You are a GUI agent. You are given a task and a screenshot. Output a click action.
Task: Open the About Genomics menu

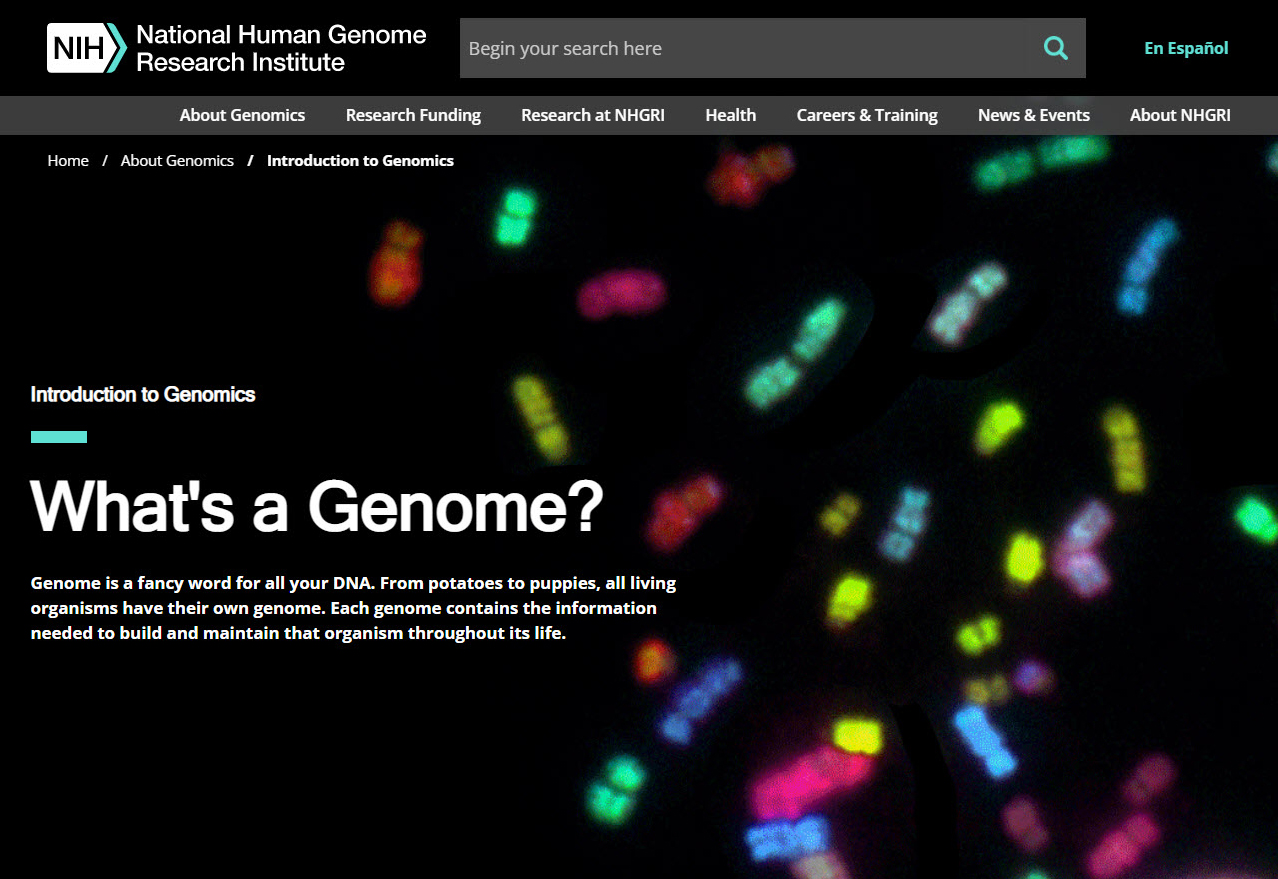pos(242,115)
